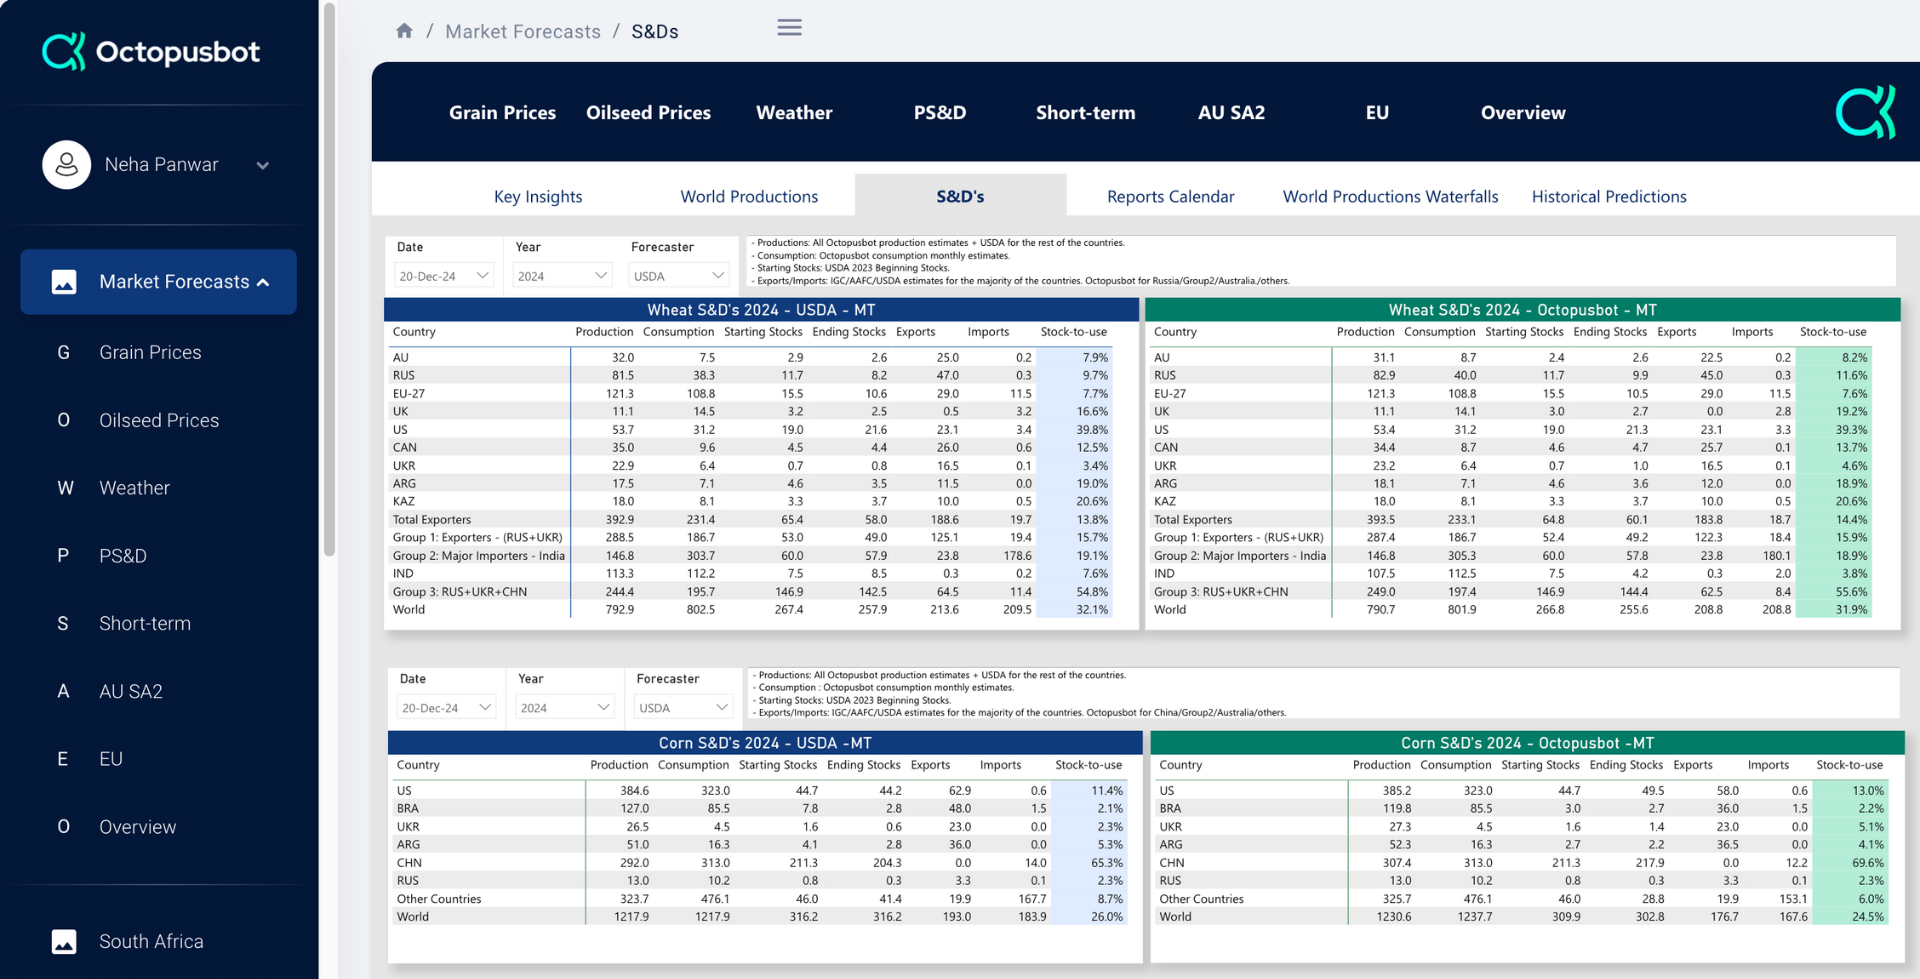1920x979 pixels.
Task: Select Total Exporters row in Wheat USDA table
Action: (x=751, y=520)
